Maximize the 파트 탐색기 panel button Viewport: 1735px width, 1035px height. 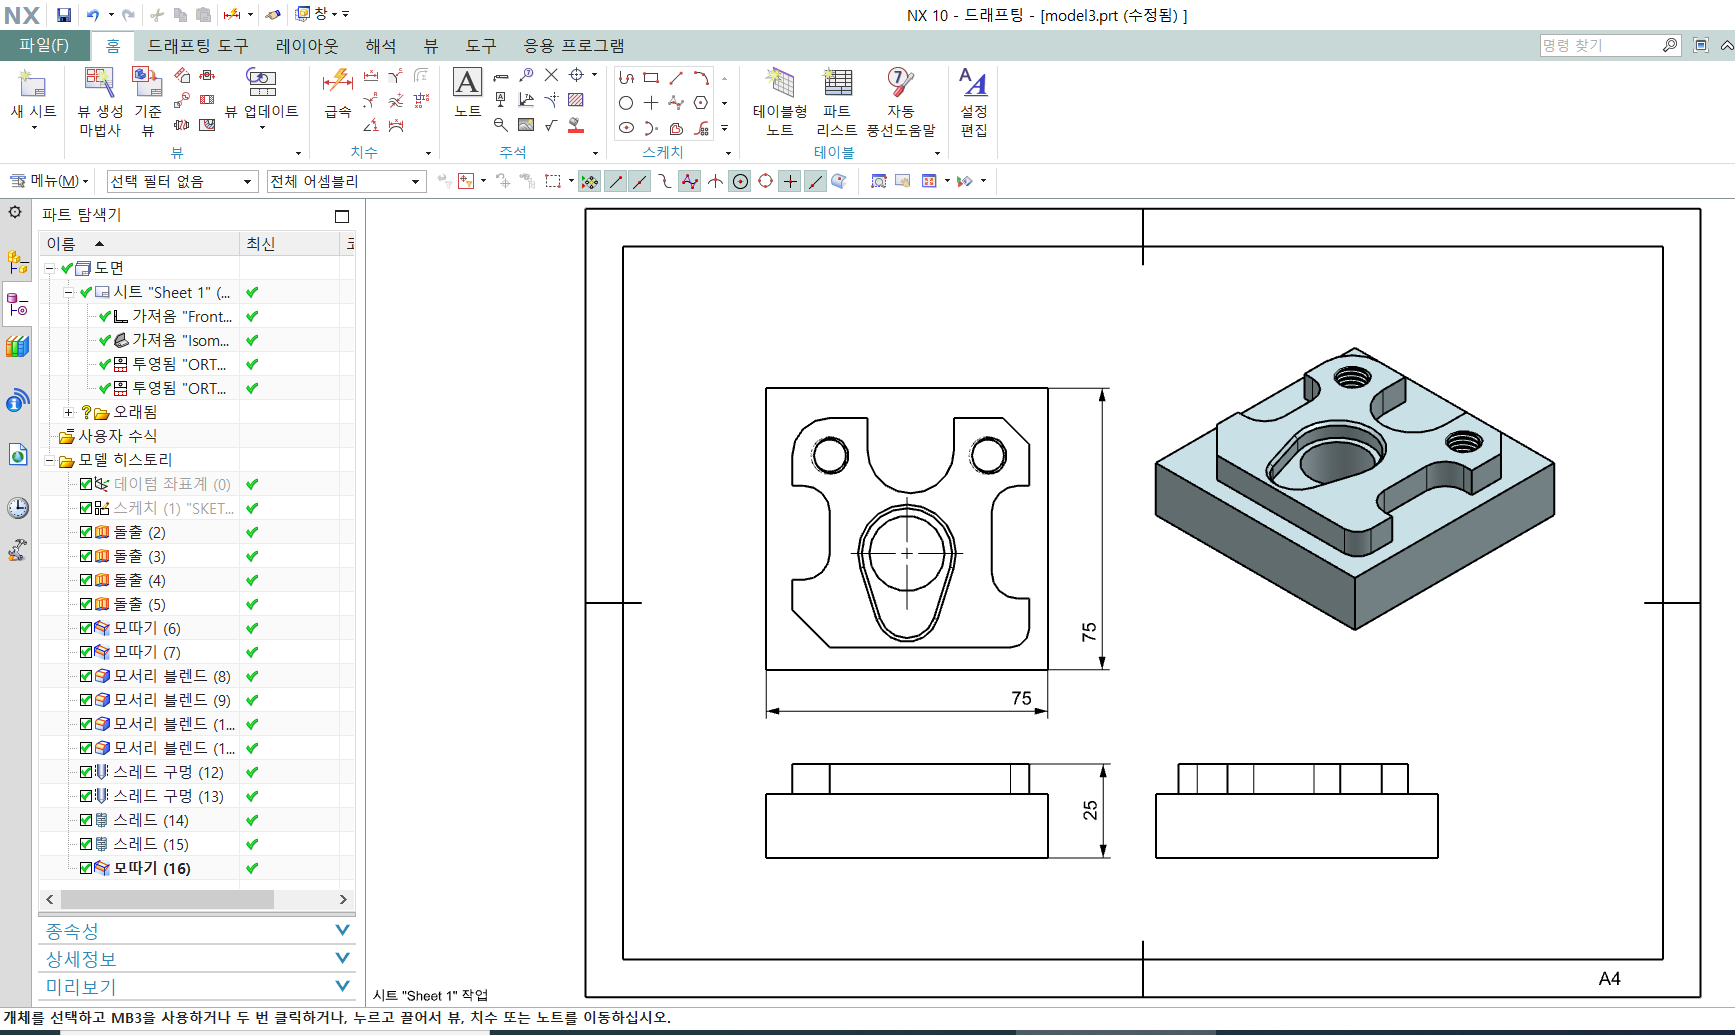pyautogui.click(x=342, y=216)
